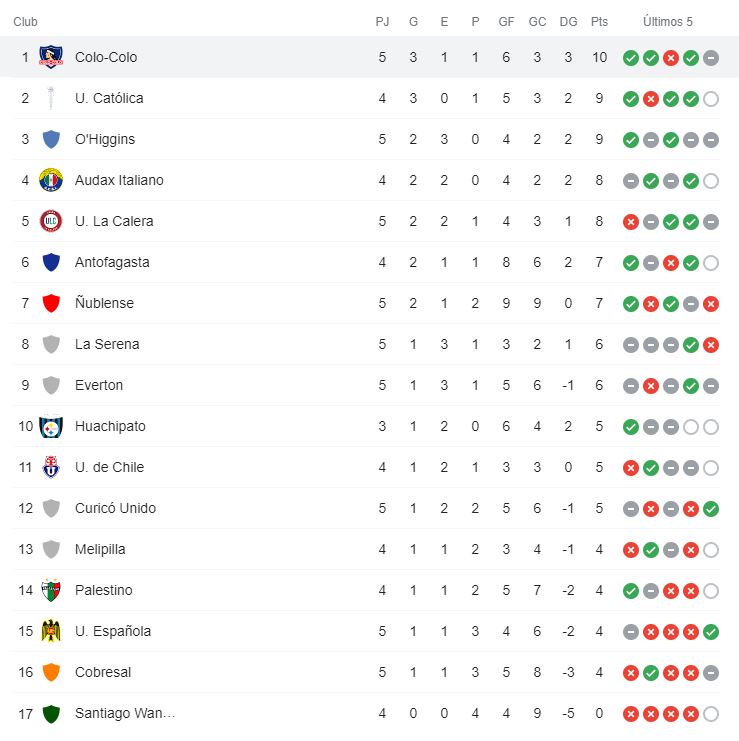Screen dimensions: 739x741
Task: Click the Pts column header
Action: tap(599, 22)
